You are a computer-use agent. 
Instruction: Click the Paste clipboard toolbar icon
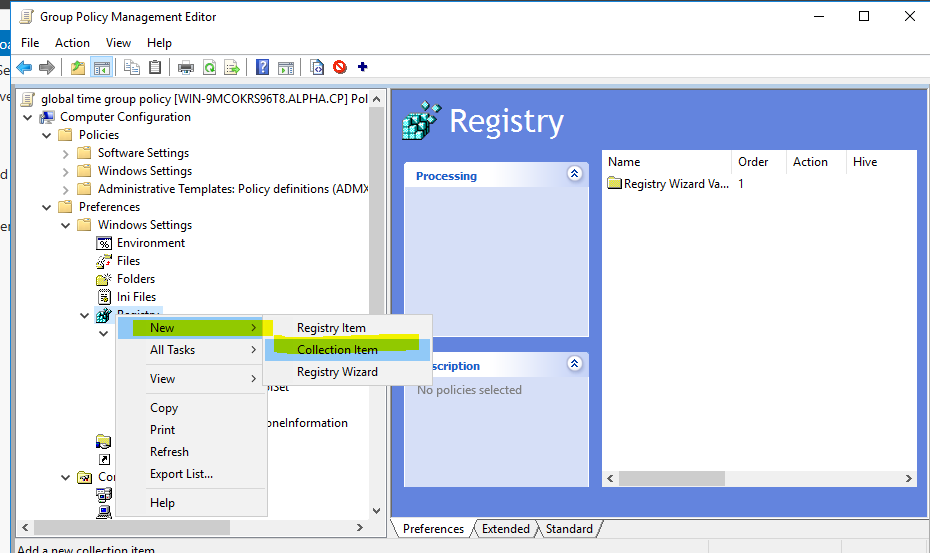click(x=155, y=67)
